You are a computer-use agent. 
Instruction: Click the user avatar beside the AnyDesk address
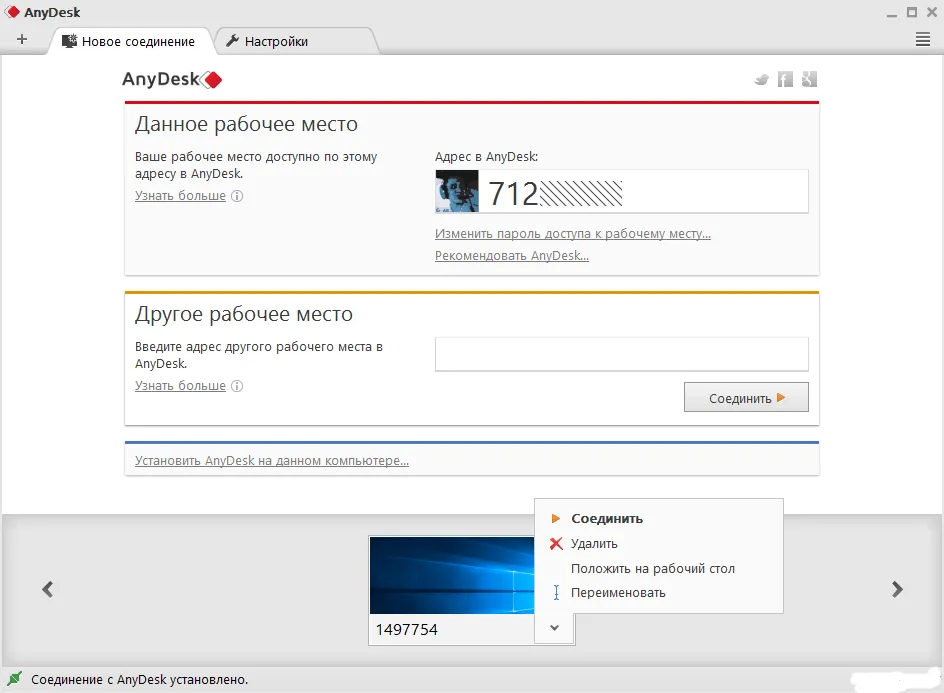coord(457,191)
